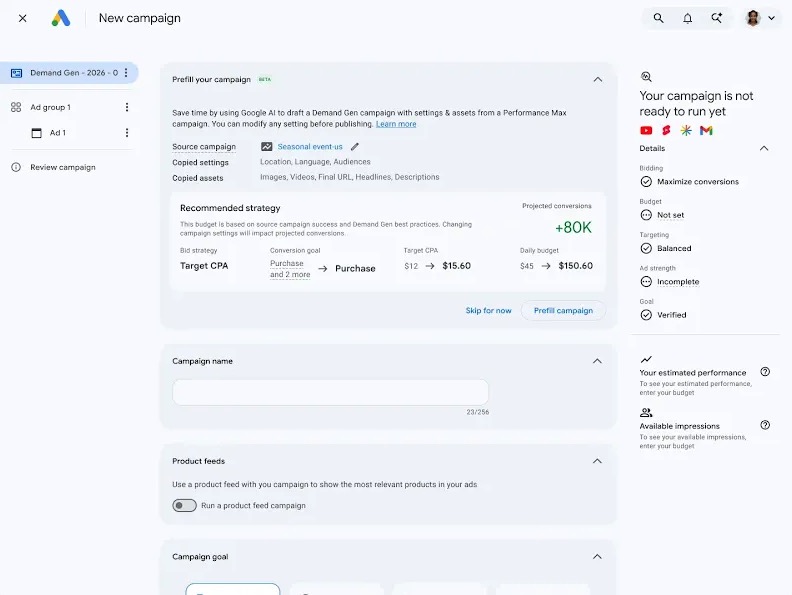Click the Source campaign label

204,146
